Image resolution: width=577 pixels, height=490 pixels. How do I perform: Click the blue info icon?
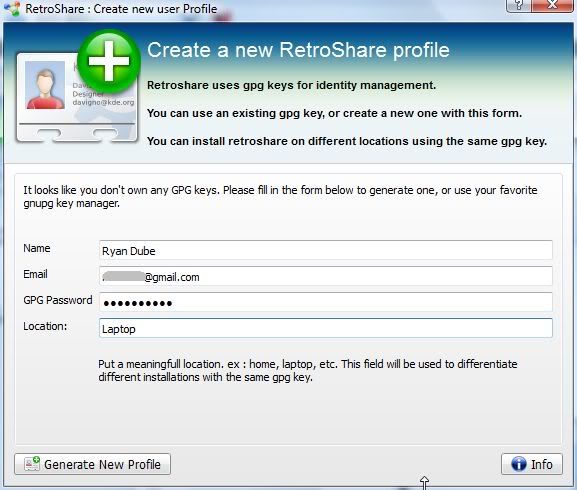coord(519,464)
